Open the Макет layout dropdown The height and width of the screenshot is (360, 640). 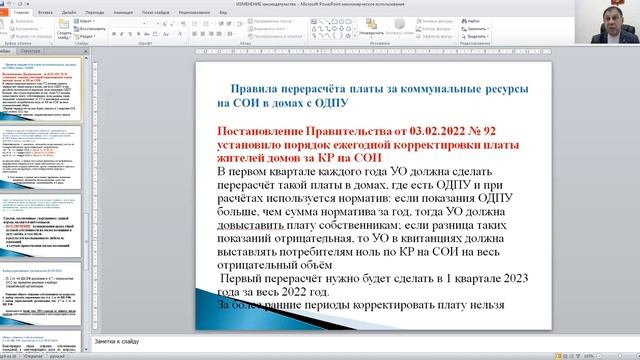pos(84,21)
